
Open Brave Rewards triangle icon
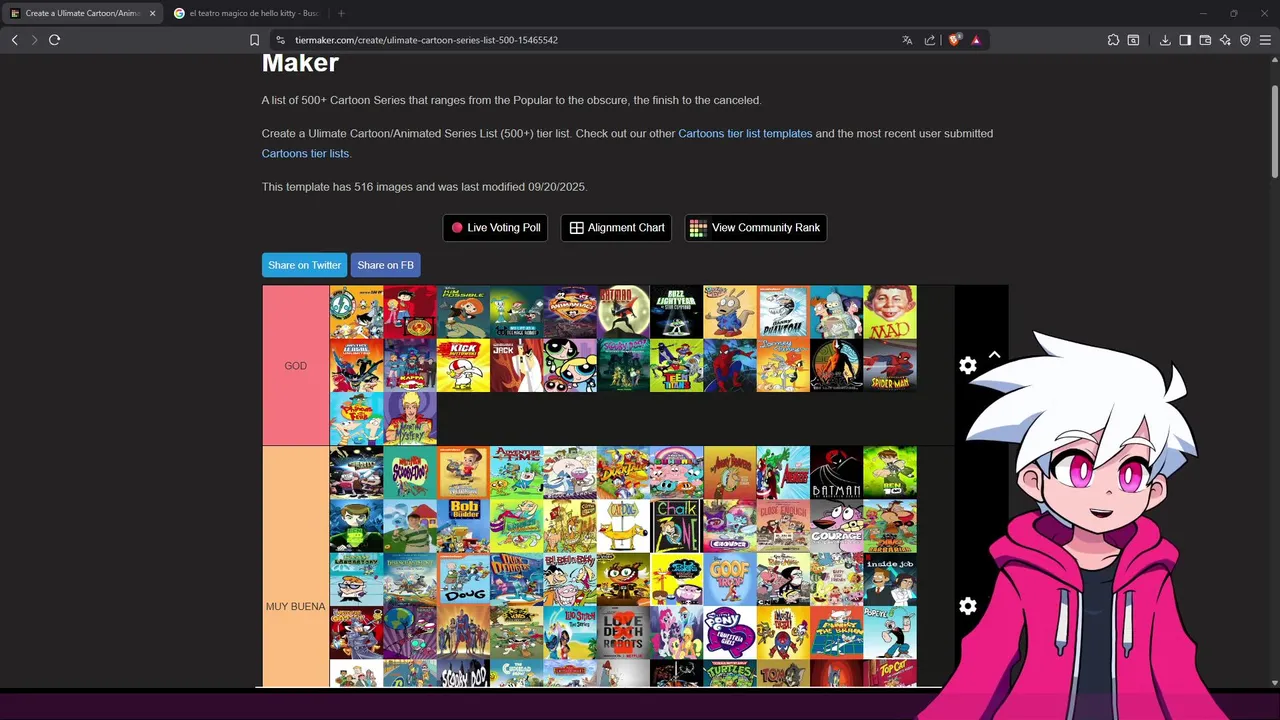point(976,40)
